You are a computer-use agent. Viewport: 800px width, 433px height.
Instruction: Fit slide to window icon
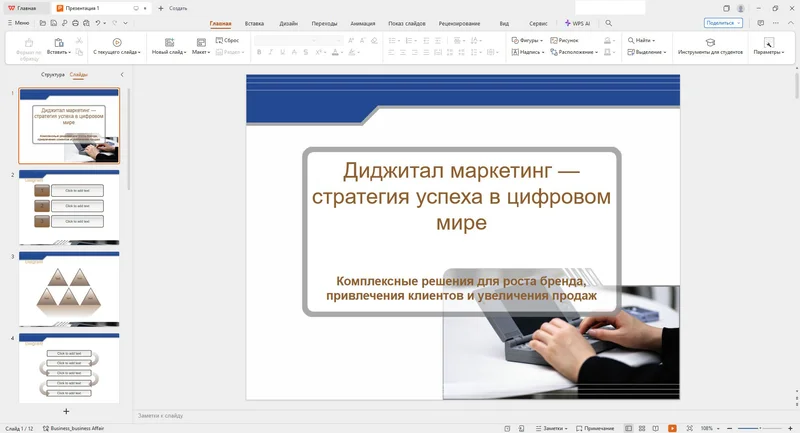[x=690, y=428]
